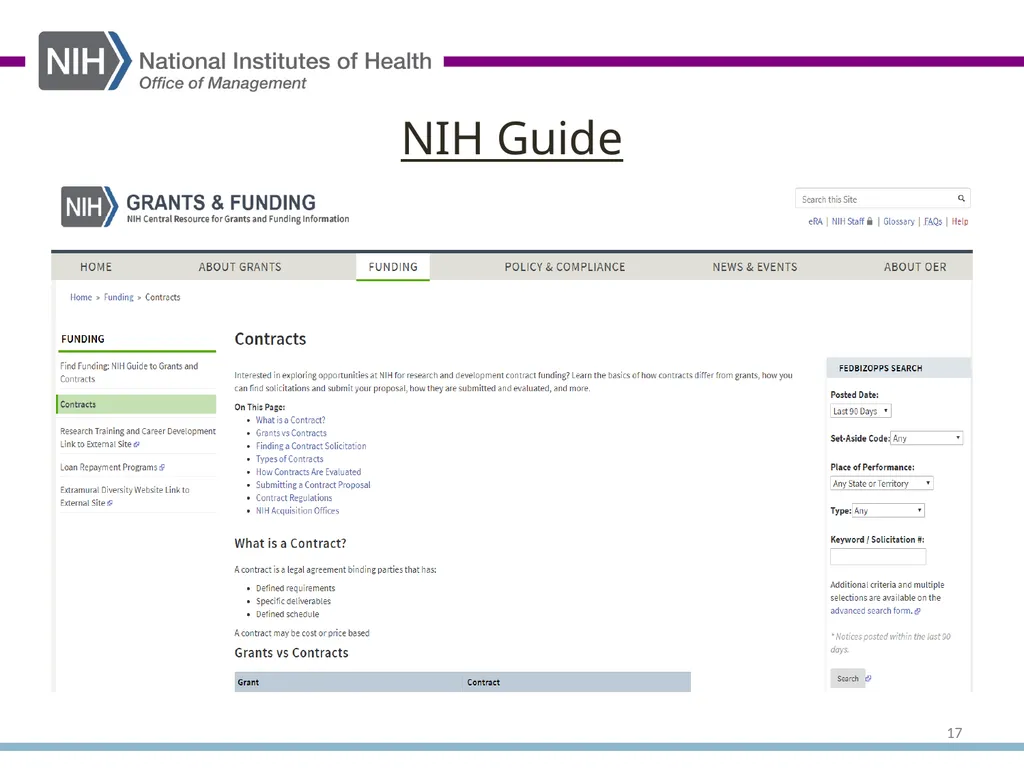Select Contracts in the Funding sidebar
This screenshot has width=1024, height=768.
coord(136,404)
